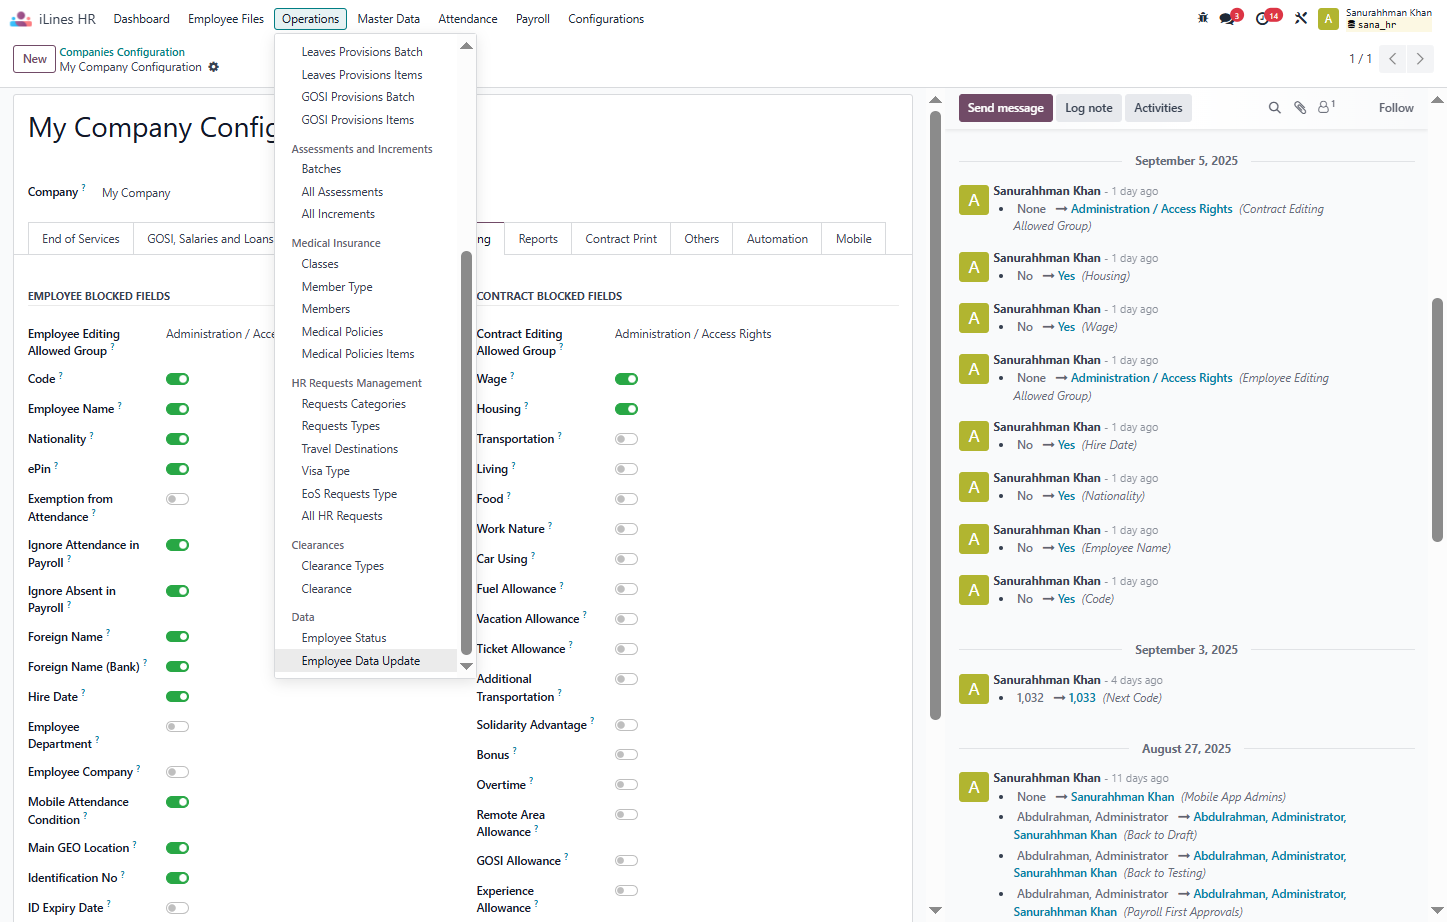1447x922 pixels.
Task: Turn off the Wage toggle
Action: pos(626,379)
